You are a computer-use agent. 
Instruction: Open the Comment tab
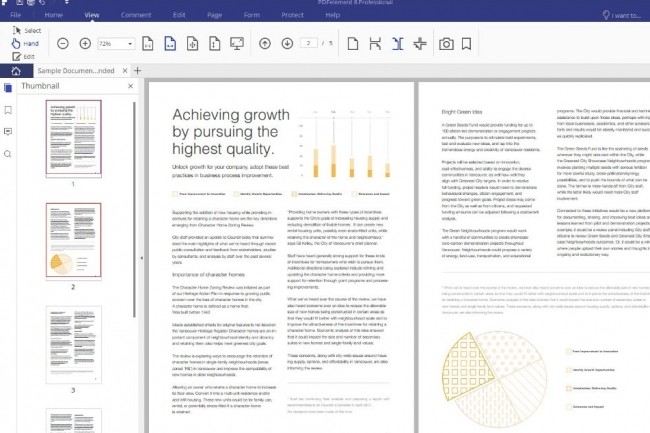click(136, 15)
